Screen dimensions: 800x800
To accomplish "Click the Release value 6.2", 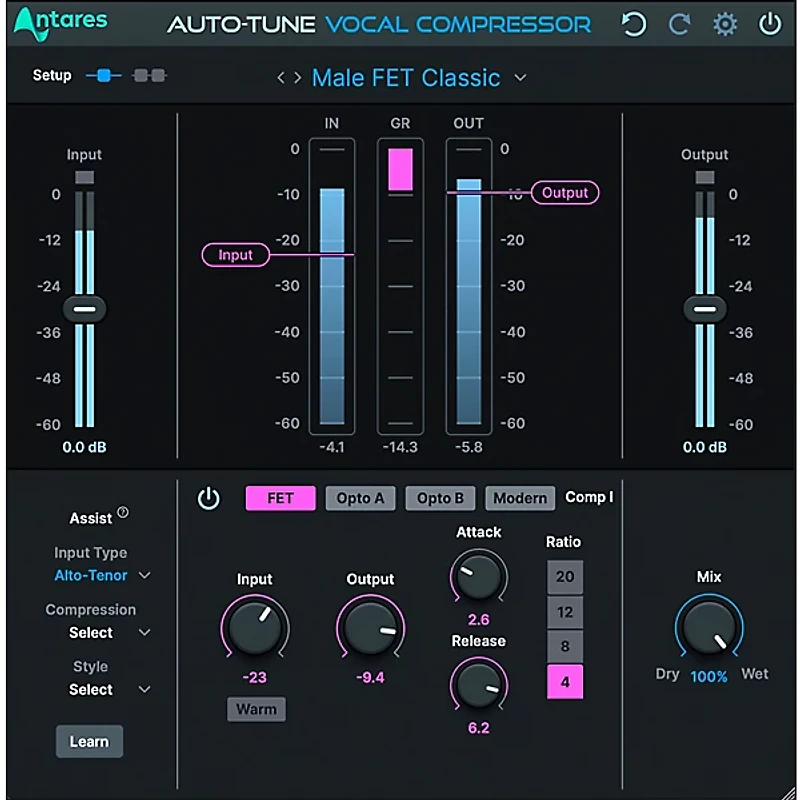I will [x=479, y=728].
